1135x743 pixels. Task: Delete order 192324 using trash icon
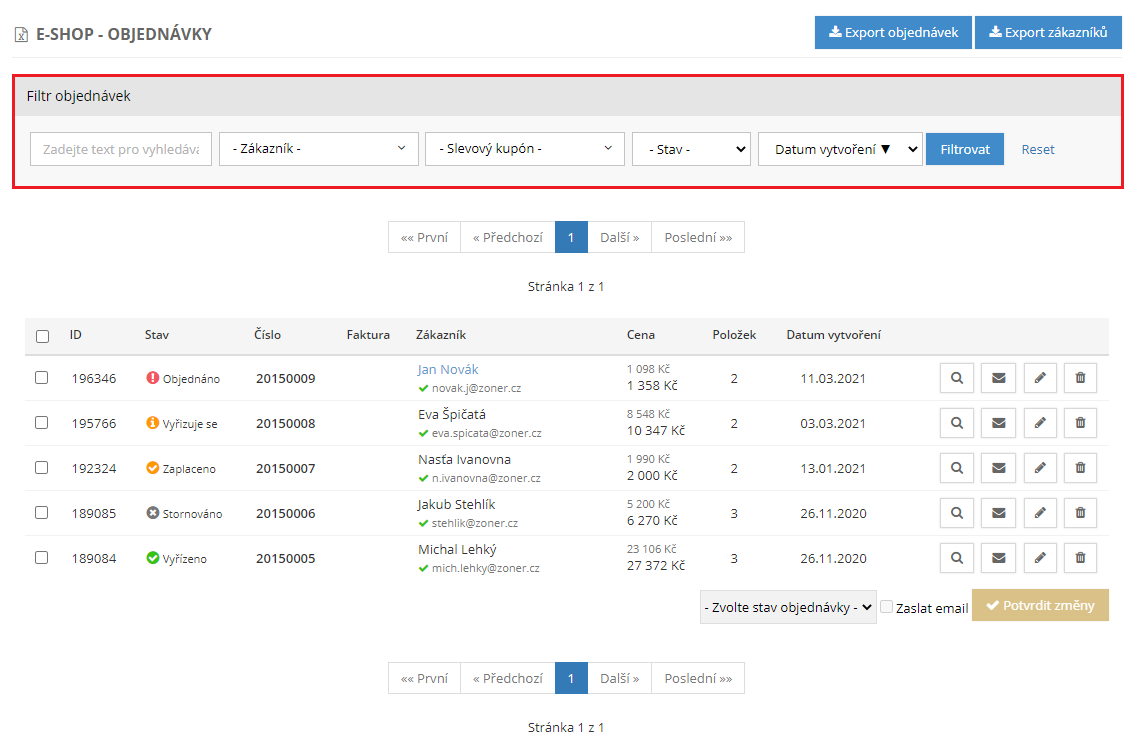click(1080, 468)
